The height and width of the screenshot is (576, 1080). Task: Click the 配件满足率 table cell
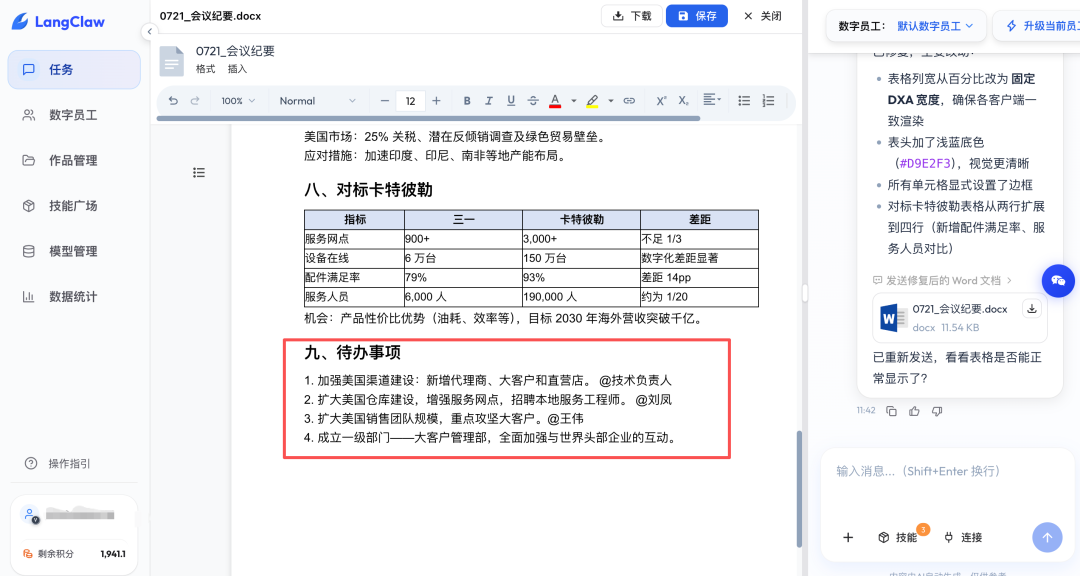point(354,277)
